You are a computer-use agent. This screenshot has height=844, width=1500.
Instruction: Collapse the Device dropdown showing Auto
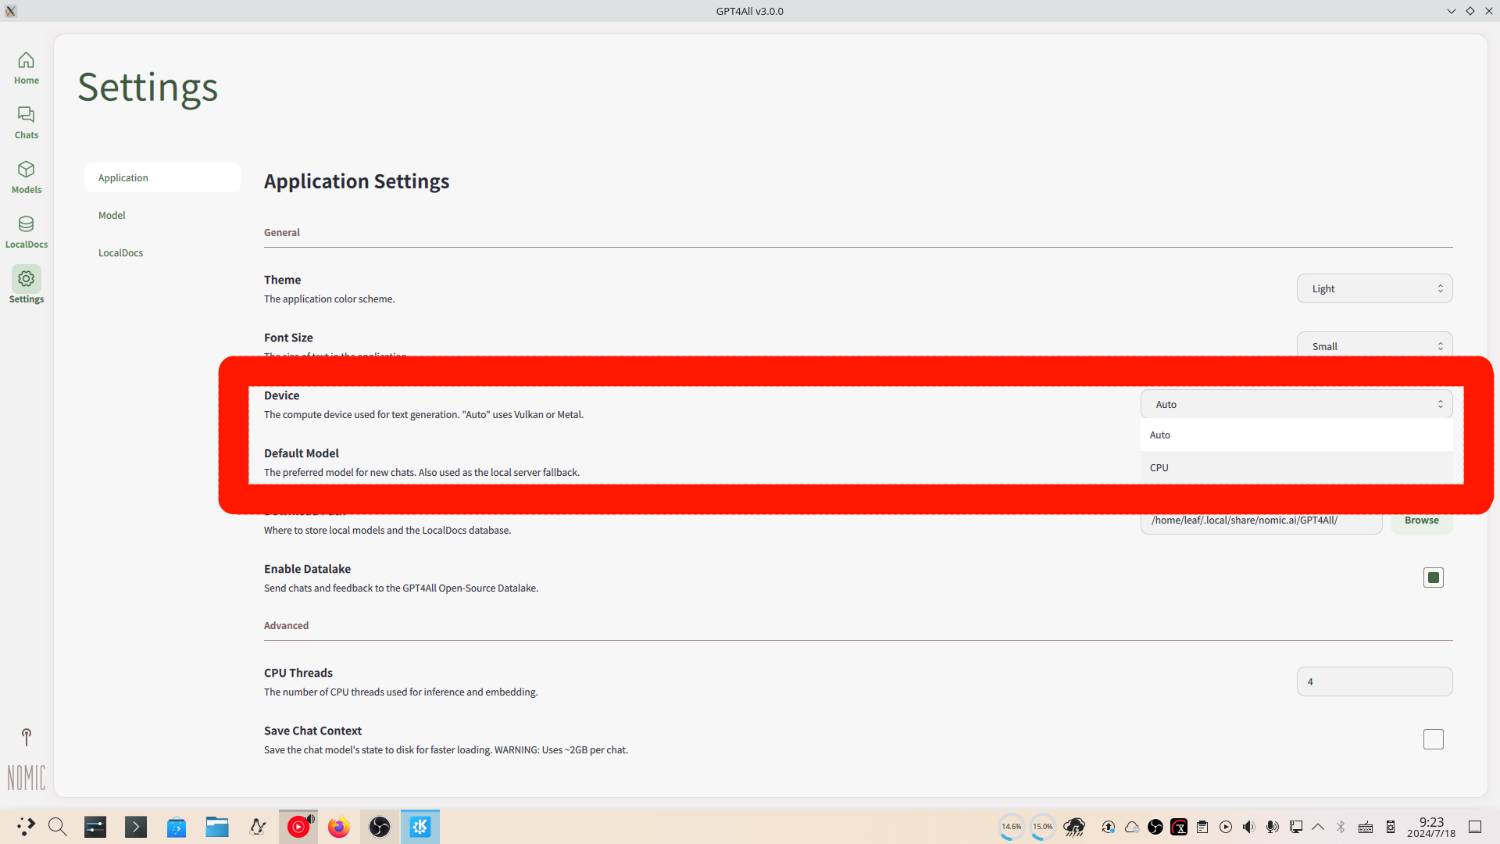pyautogui.click(x=1296, y=404)
